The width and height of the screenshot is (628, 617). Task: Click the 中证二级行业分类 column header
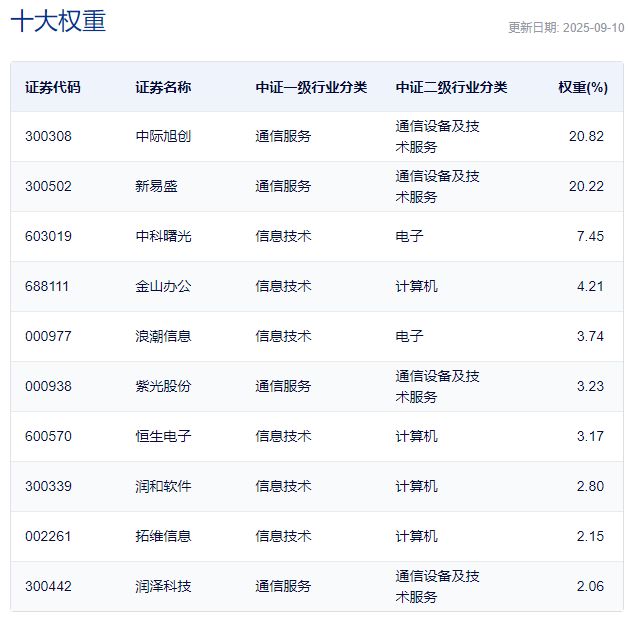[451, 87]
